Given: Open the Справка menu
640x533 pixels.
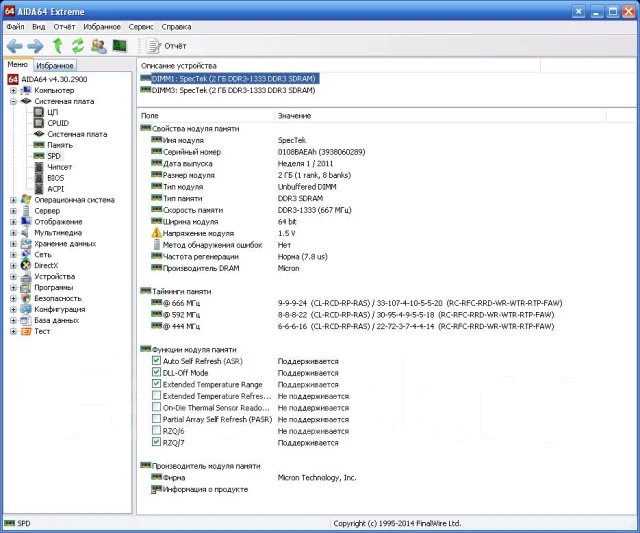Looking at the screenshot, I should tap(176, 27).
